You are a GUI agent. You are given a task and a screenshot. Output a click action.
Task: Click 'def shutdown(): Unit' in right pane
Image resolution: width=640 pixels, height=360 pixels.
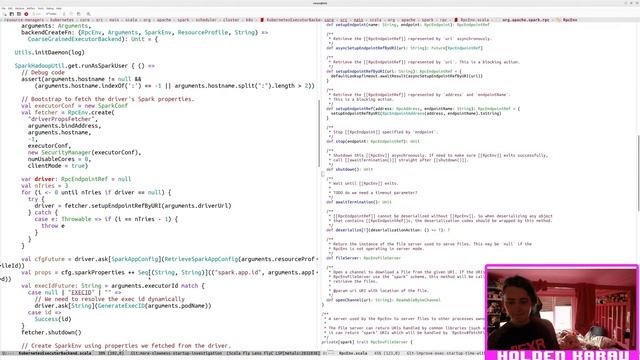pyautogui.click(x=350, y=169)
